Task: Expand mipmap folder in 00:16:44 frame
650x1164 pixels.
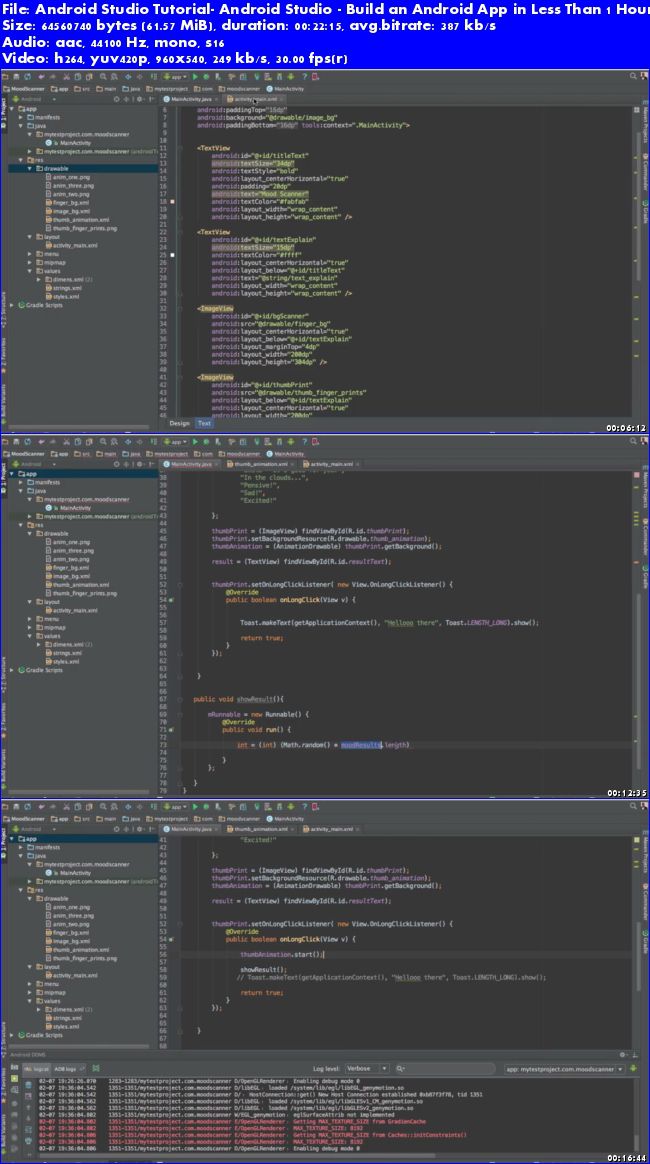Action: 30,992
